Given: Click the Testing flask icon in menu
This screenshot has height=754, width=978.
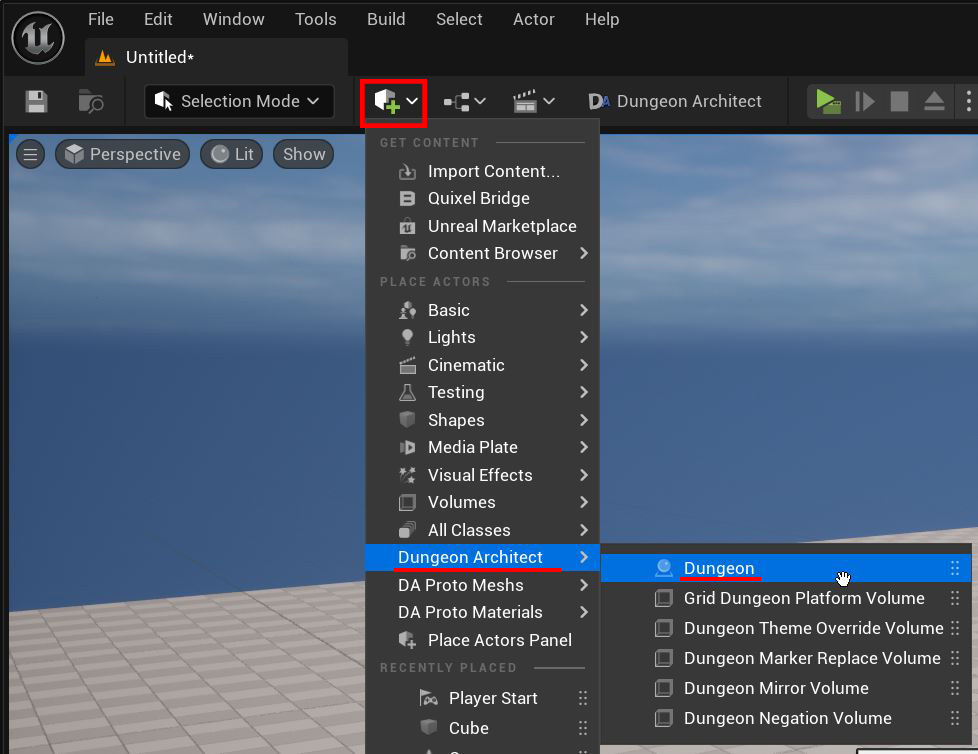Looking at the screenshot, I should (407, 392).
